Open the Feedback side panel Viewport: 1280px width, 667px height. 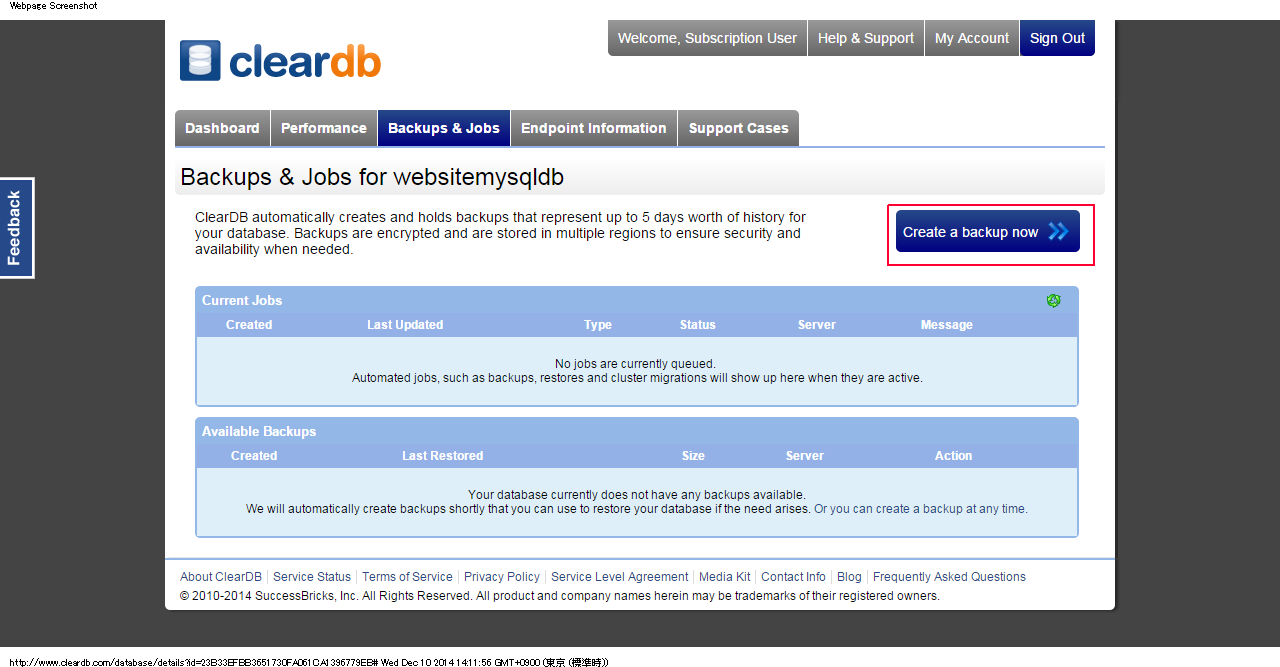(16, 227)
